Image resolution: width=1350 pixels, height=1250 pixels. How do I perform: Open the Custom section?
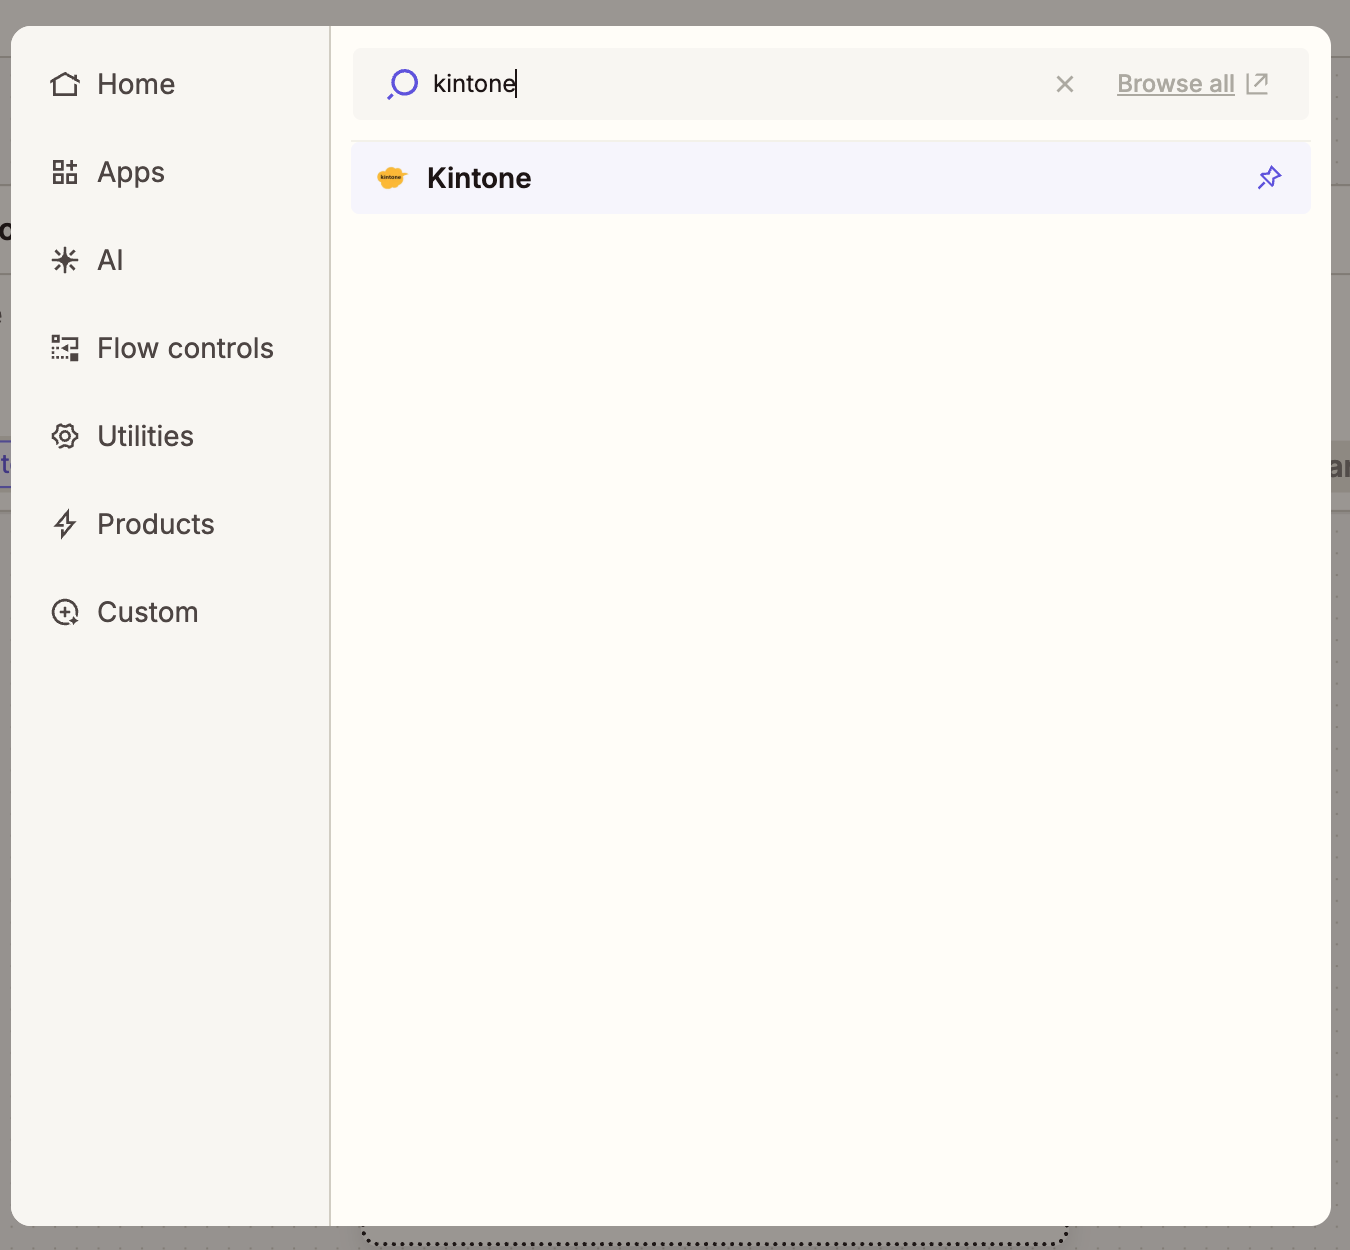click(147, 611)
